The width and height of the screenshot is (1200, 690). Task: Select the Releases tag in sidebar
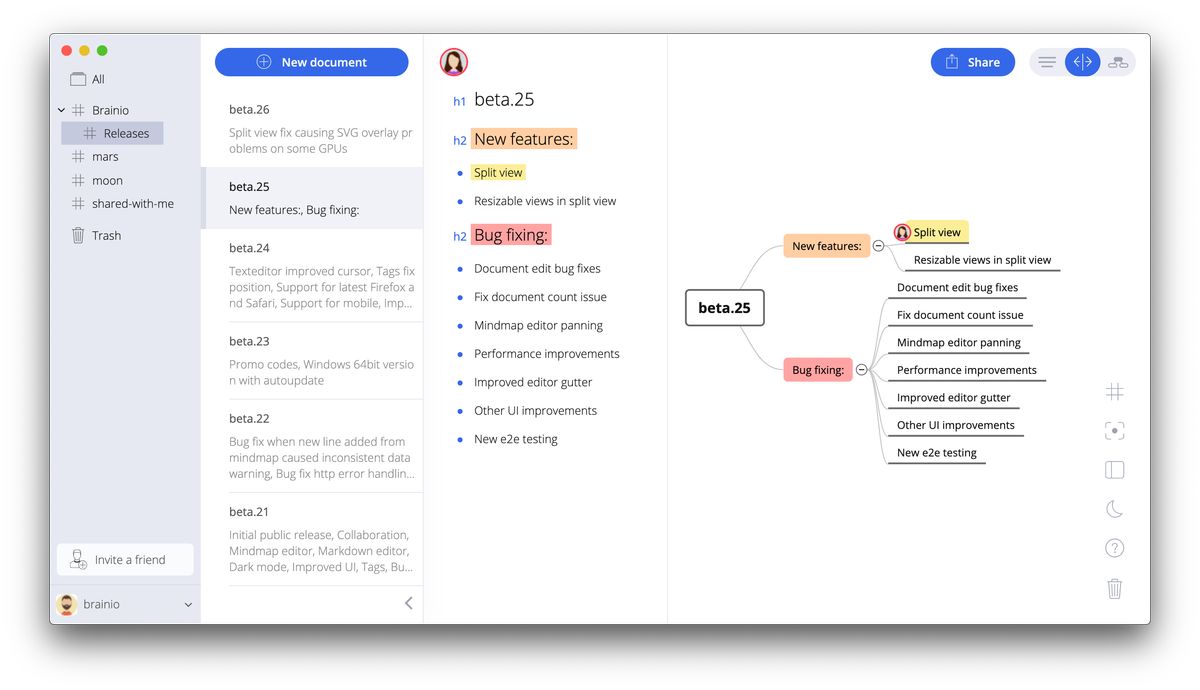point(125,133)
